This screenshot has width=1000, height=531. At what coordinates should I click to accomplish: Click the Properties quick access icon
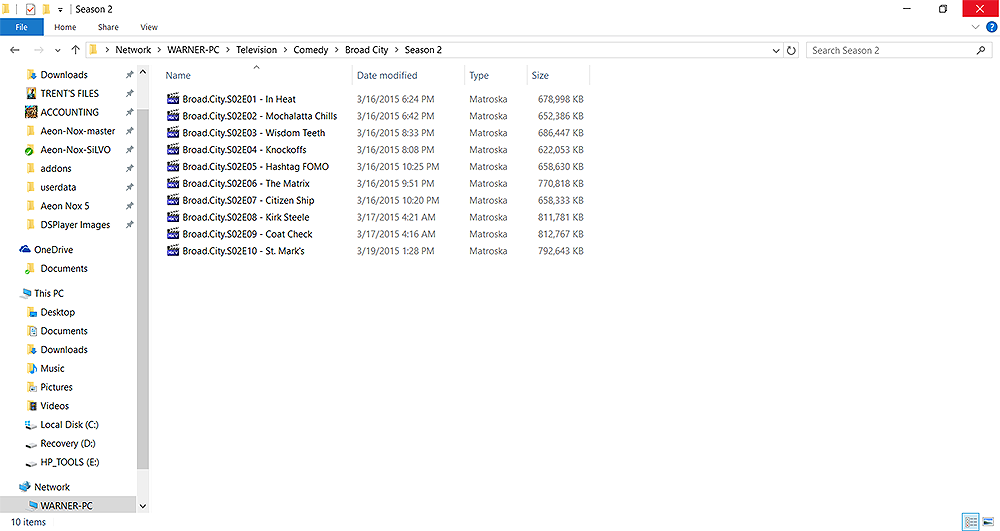click(x=30, y=9)
